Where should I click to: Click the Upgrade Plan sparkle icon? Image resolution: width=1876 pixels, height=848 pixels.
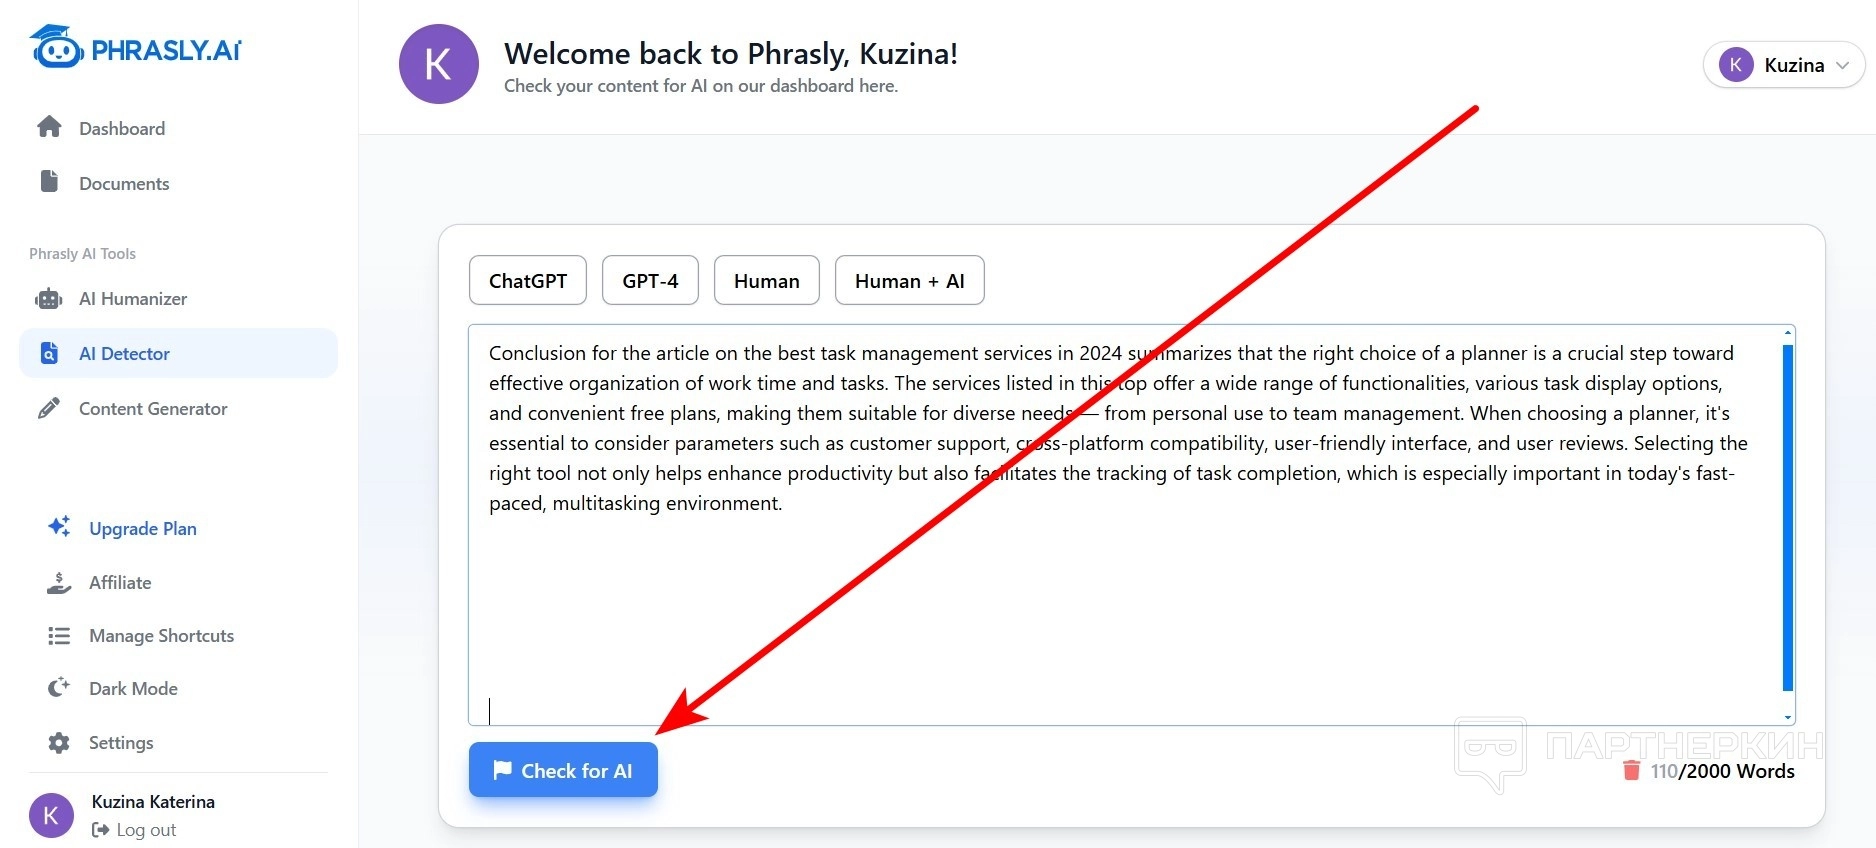59,526
